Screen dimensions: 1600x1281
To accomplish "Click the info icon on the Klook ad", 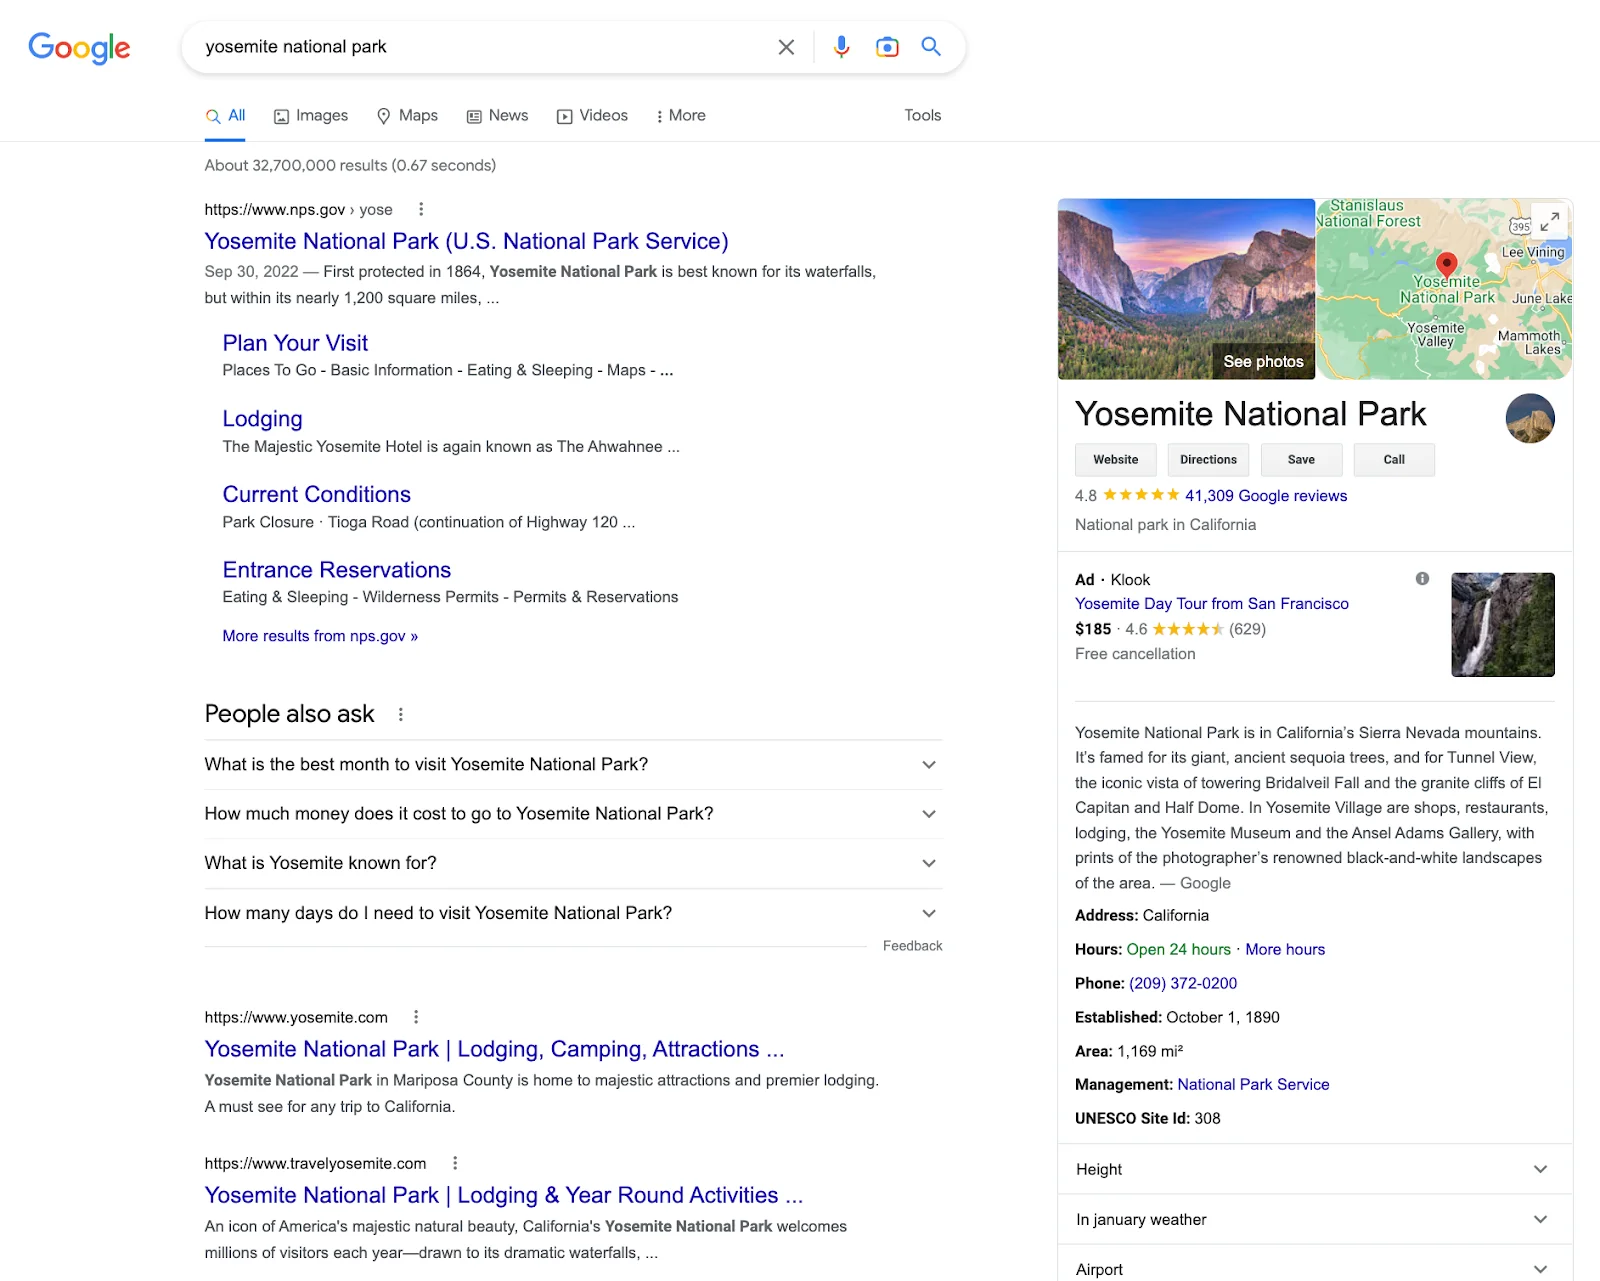I will click(x=1422, y=578).
